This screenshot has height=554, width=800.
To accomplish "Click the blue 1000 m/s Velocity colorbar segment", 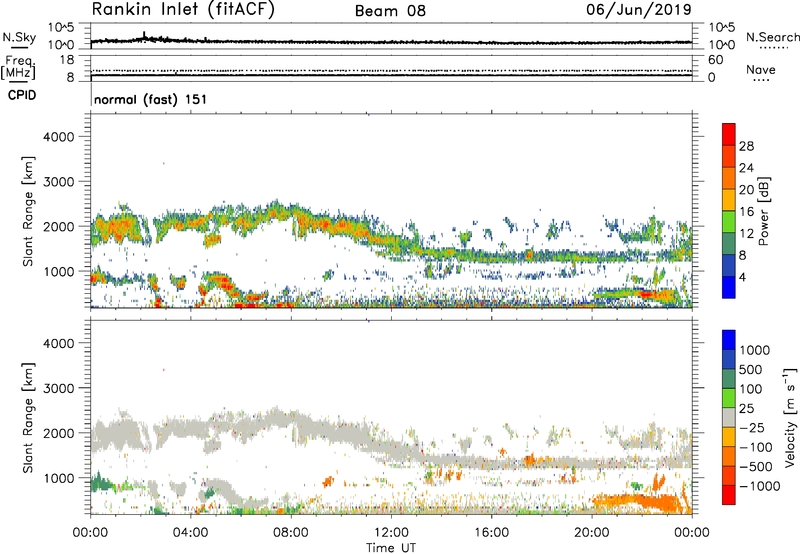I will coord(729,340).
